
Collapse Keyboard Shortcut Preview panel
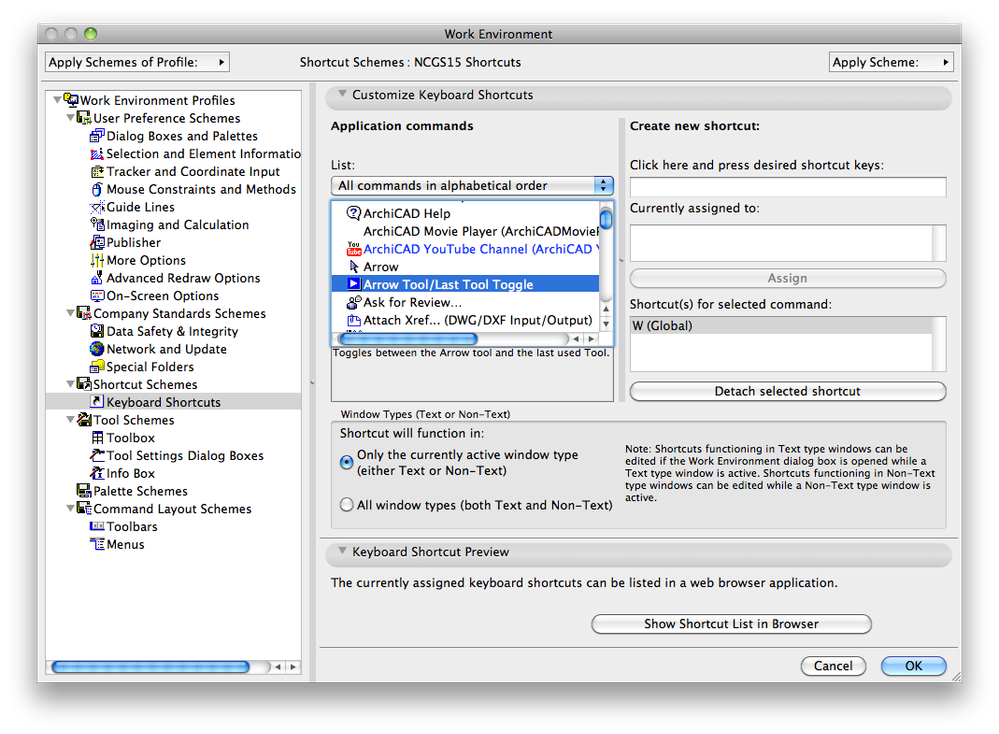(x=342, y=550)
